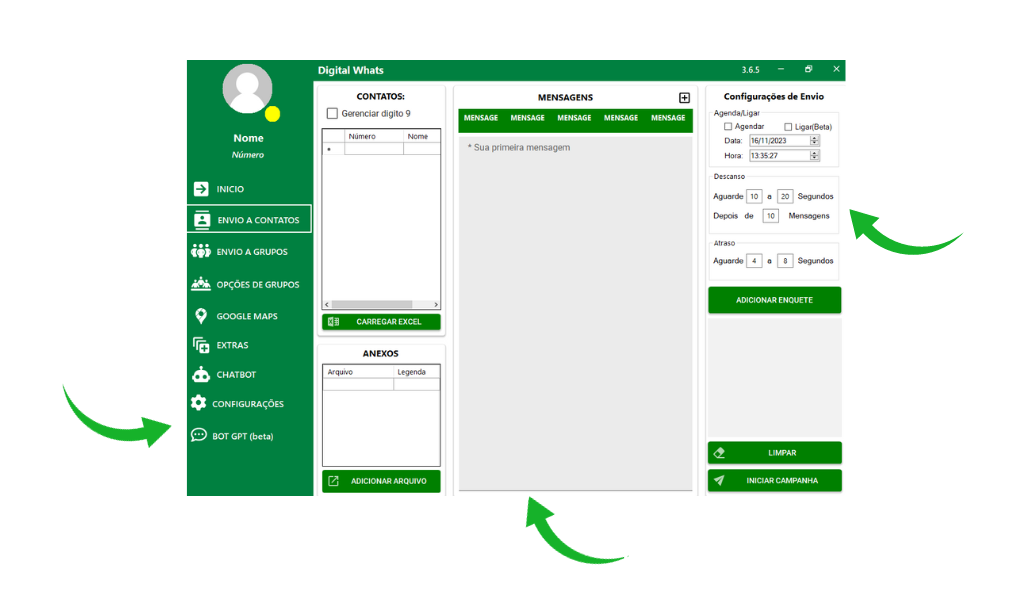Click the message text area placeholder
This screenshot has width=1024, height=600.
[x=519, y=148]
